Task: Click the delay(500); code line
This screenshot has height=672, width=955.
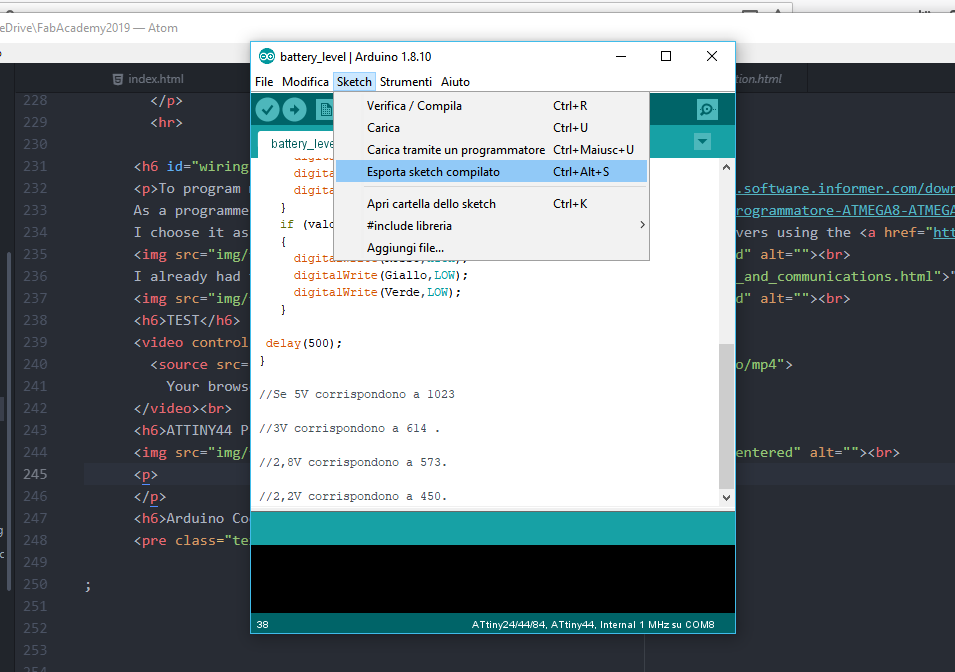Action: point(303,343)
